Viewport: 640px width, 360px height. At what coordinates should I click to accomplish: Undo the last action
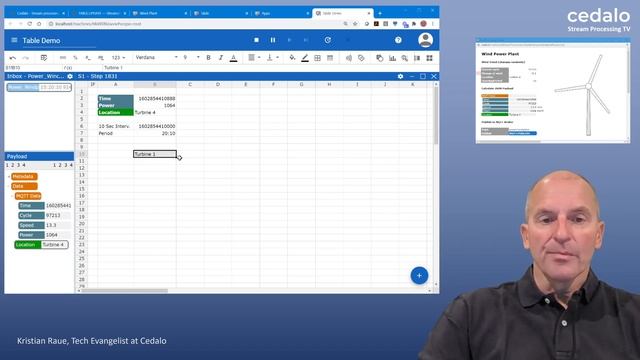tap(13, 58)
